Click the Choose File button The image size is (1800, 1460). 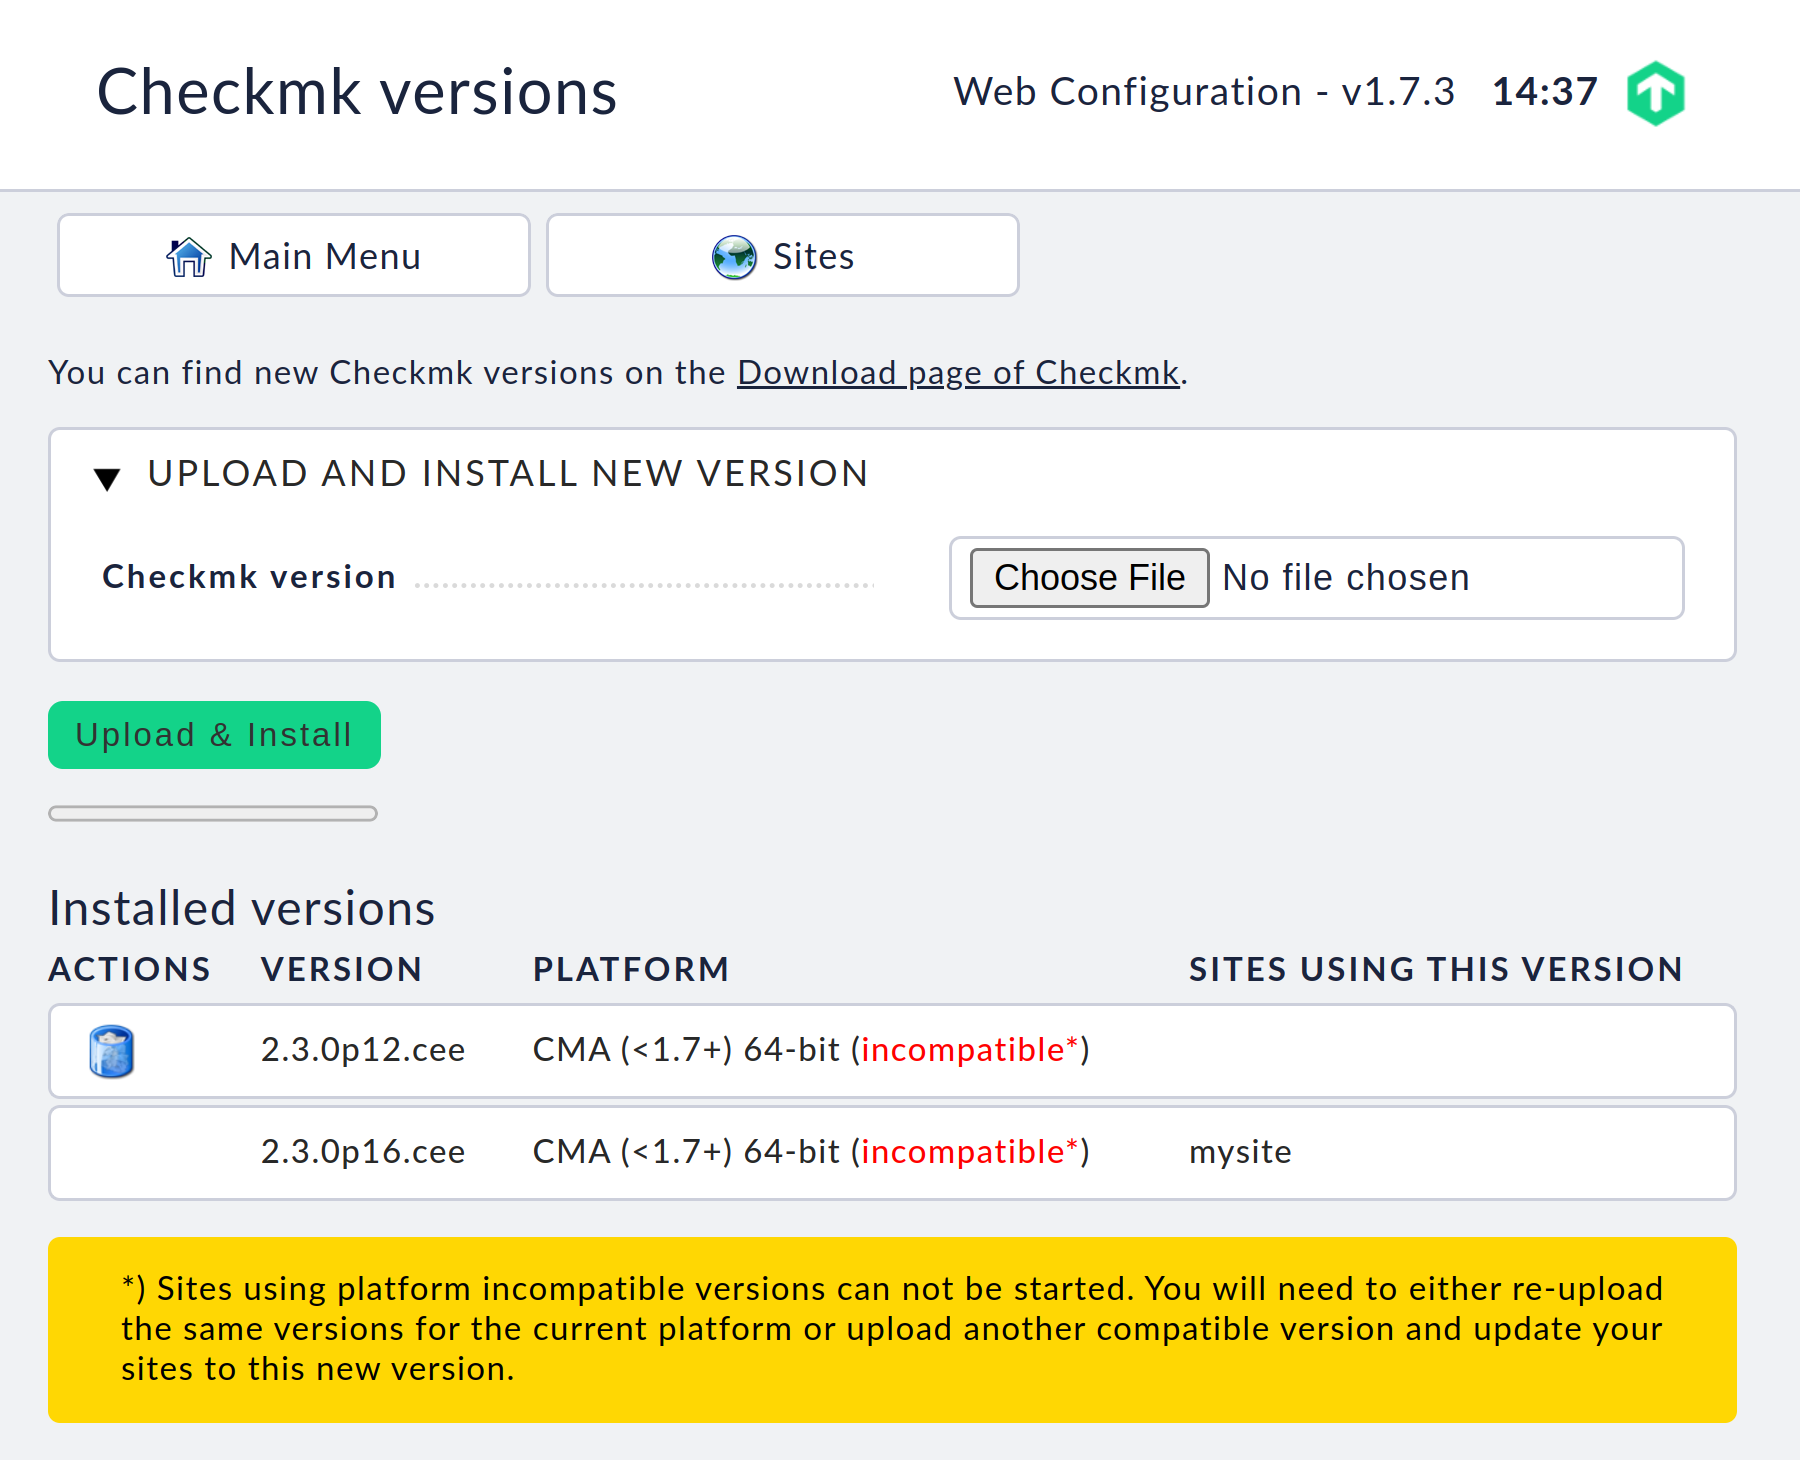1089,578
